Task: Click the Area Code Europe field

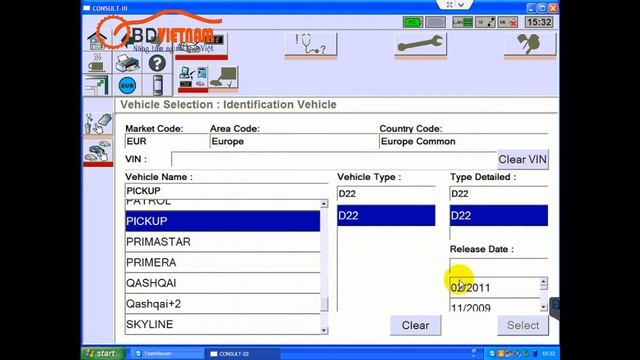Action: pyautogui.click(x=294, y=141)
